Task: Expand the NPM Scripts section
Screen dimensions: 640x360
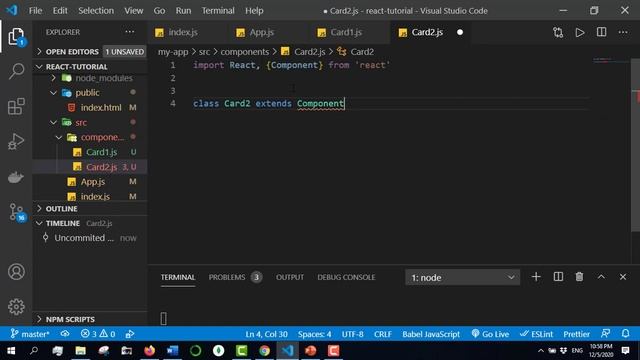Action: click(90, 319)
